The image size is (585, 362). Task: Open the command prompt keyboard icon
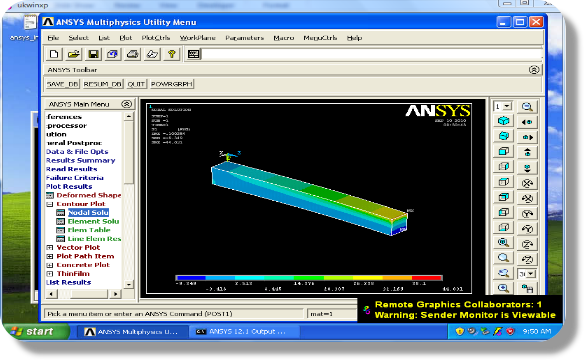pos(193,54)
